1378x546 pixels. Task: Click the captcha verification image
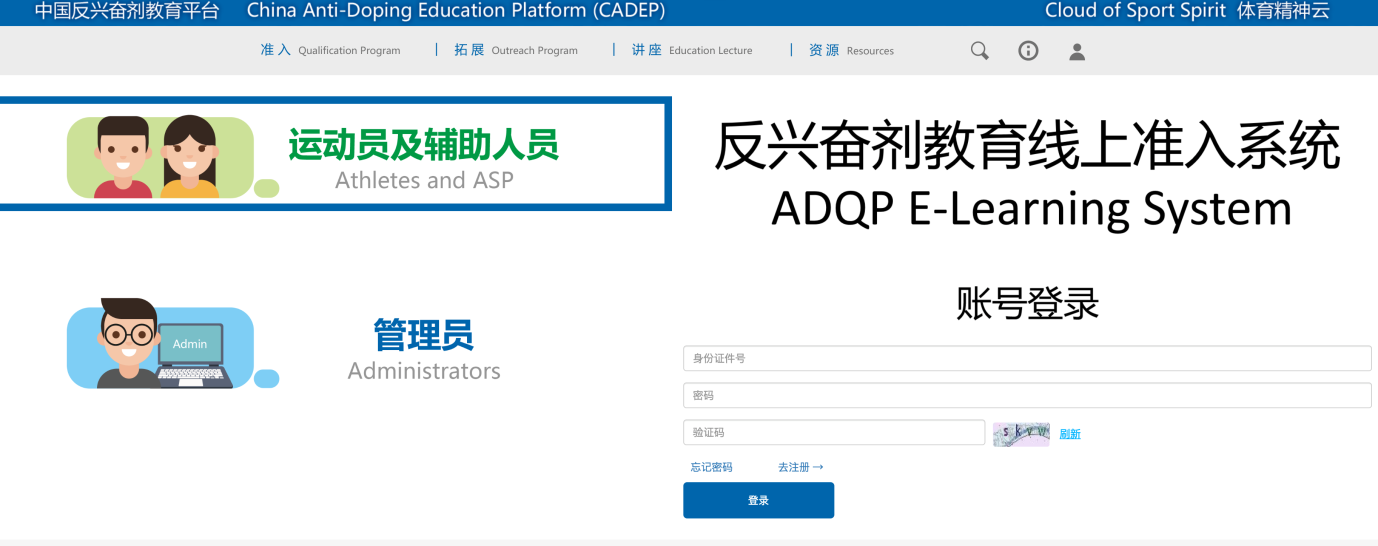1021,433
